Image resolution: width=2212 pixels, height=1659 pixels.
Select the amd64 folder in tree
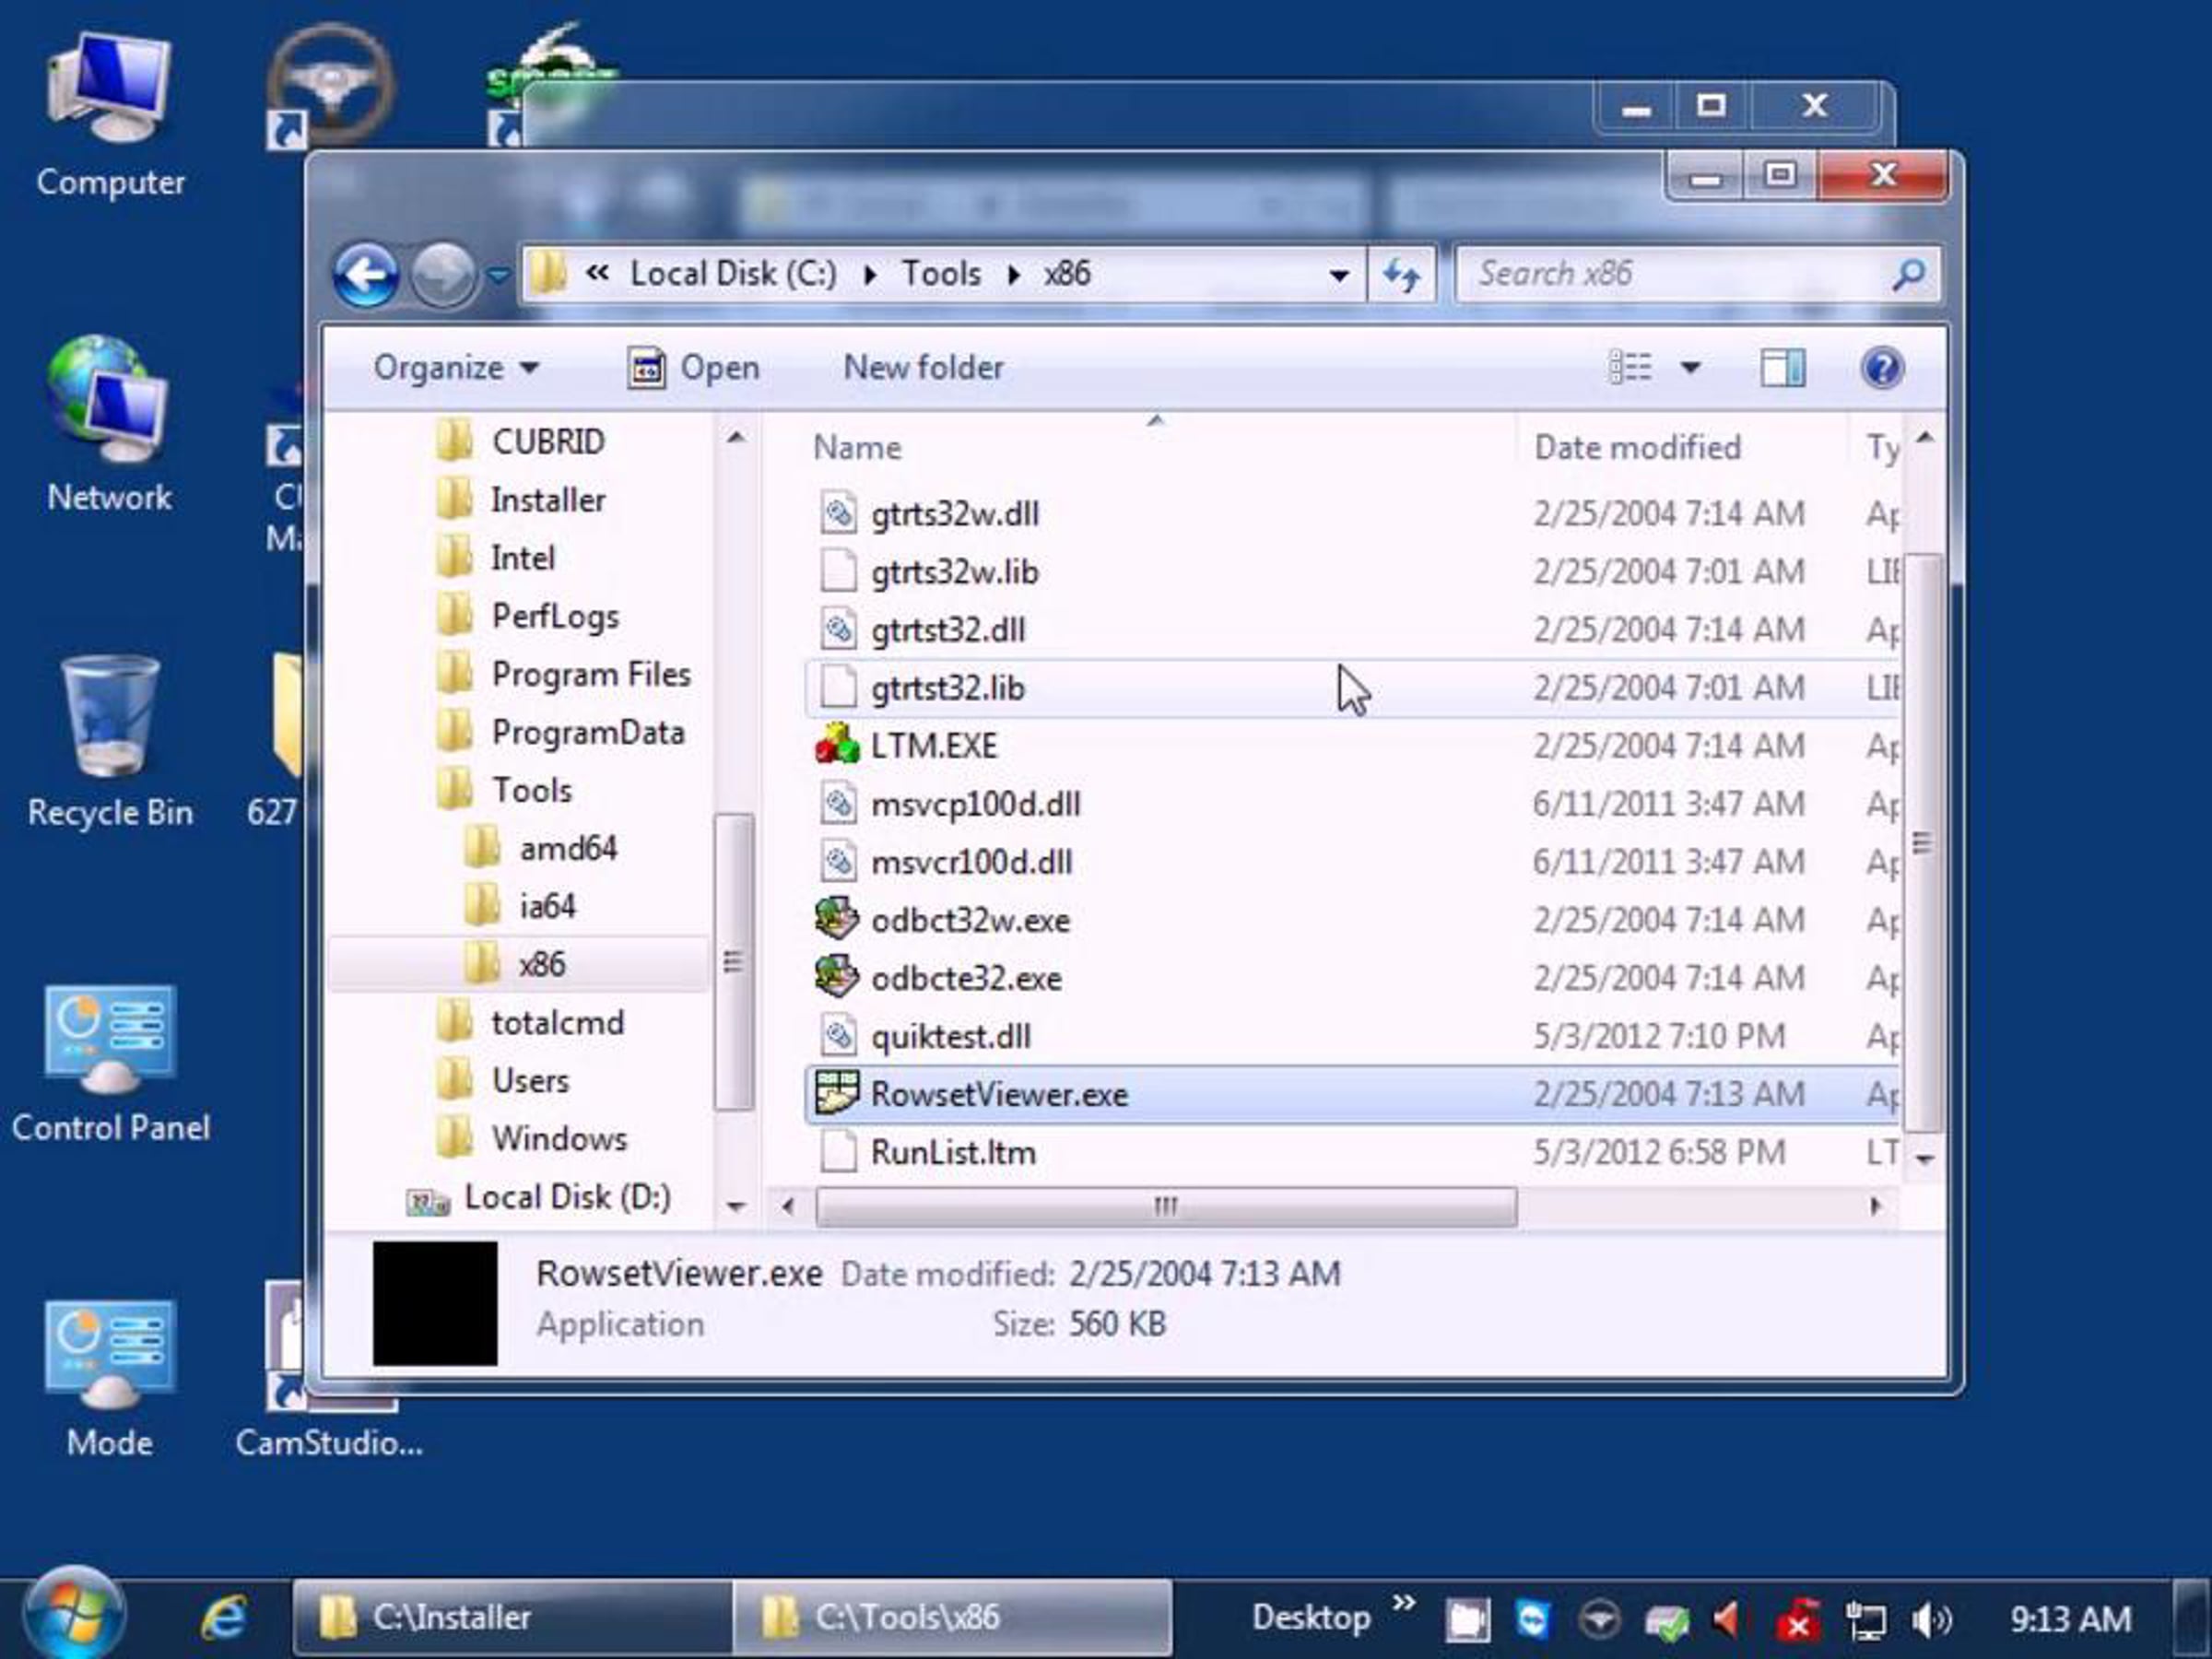pyautogui.click(x=567, y=849)
